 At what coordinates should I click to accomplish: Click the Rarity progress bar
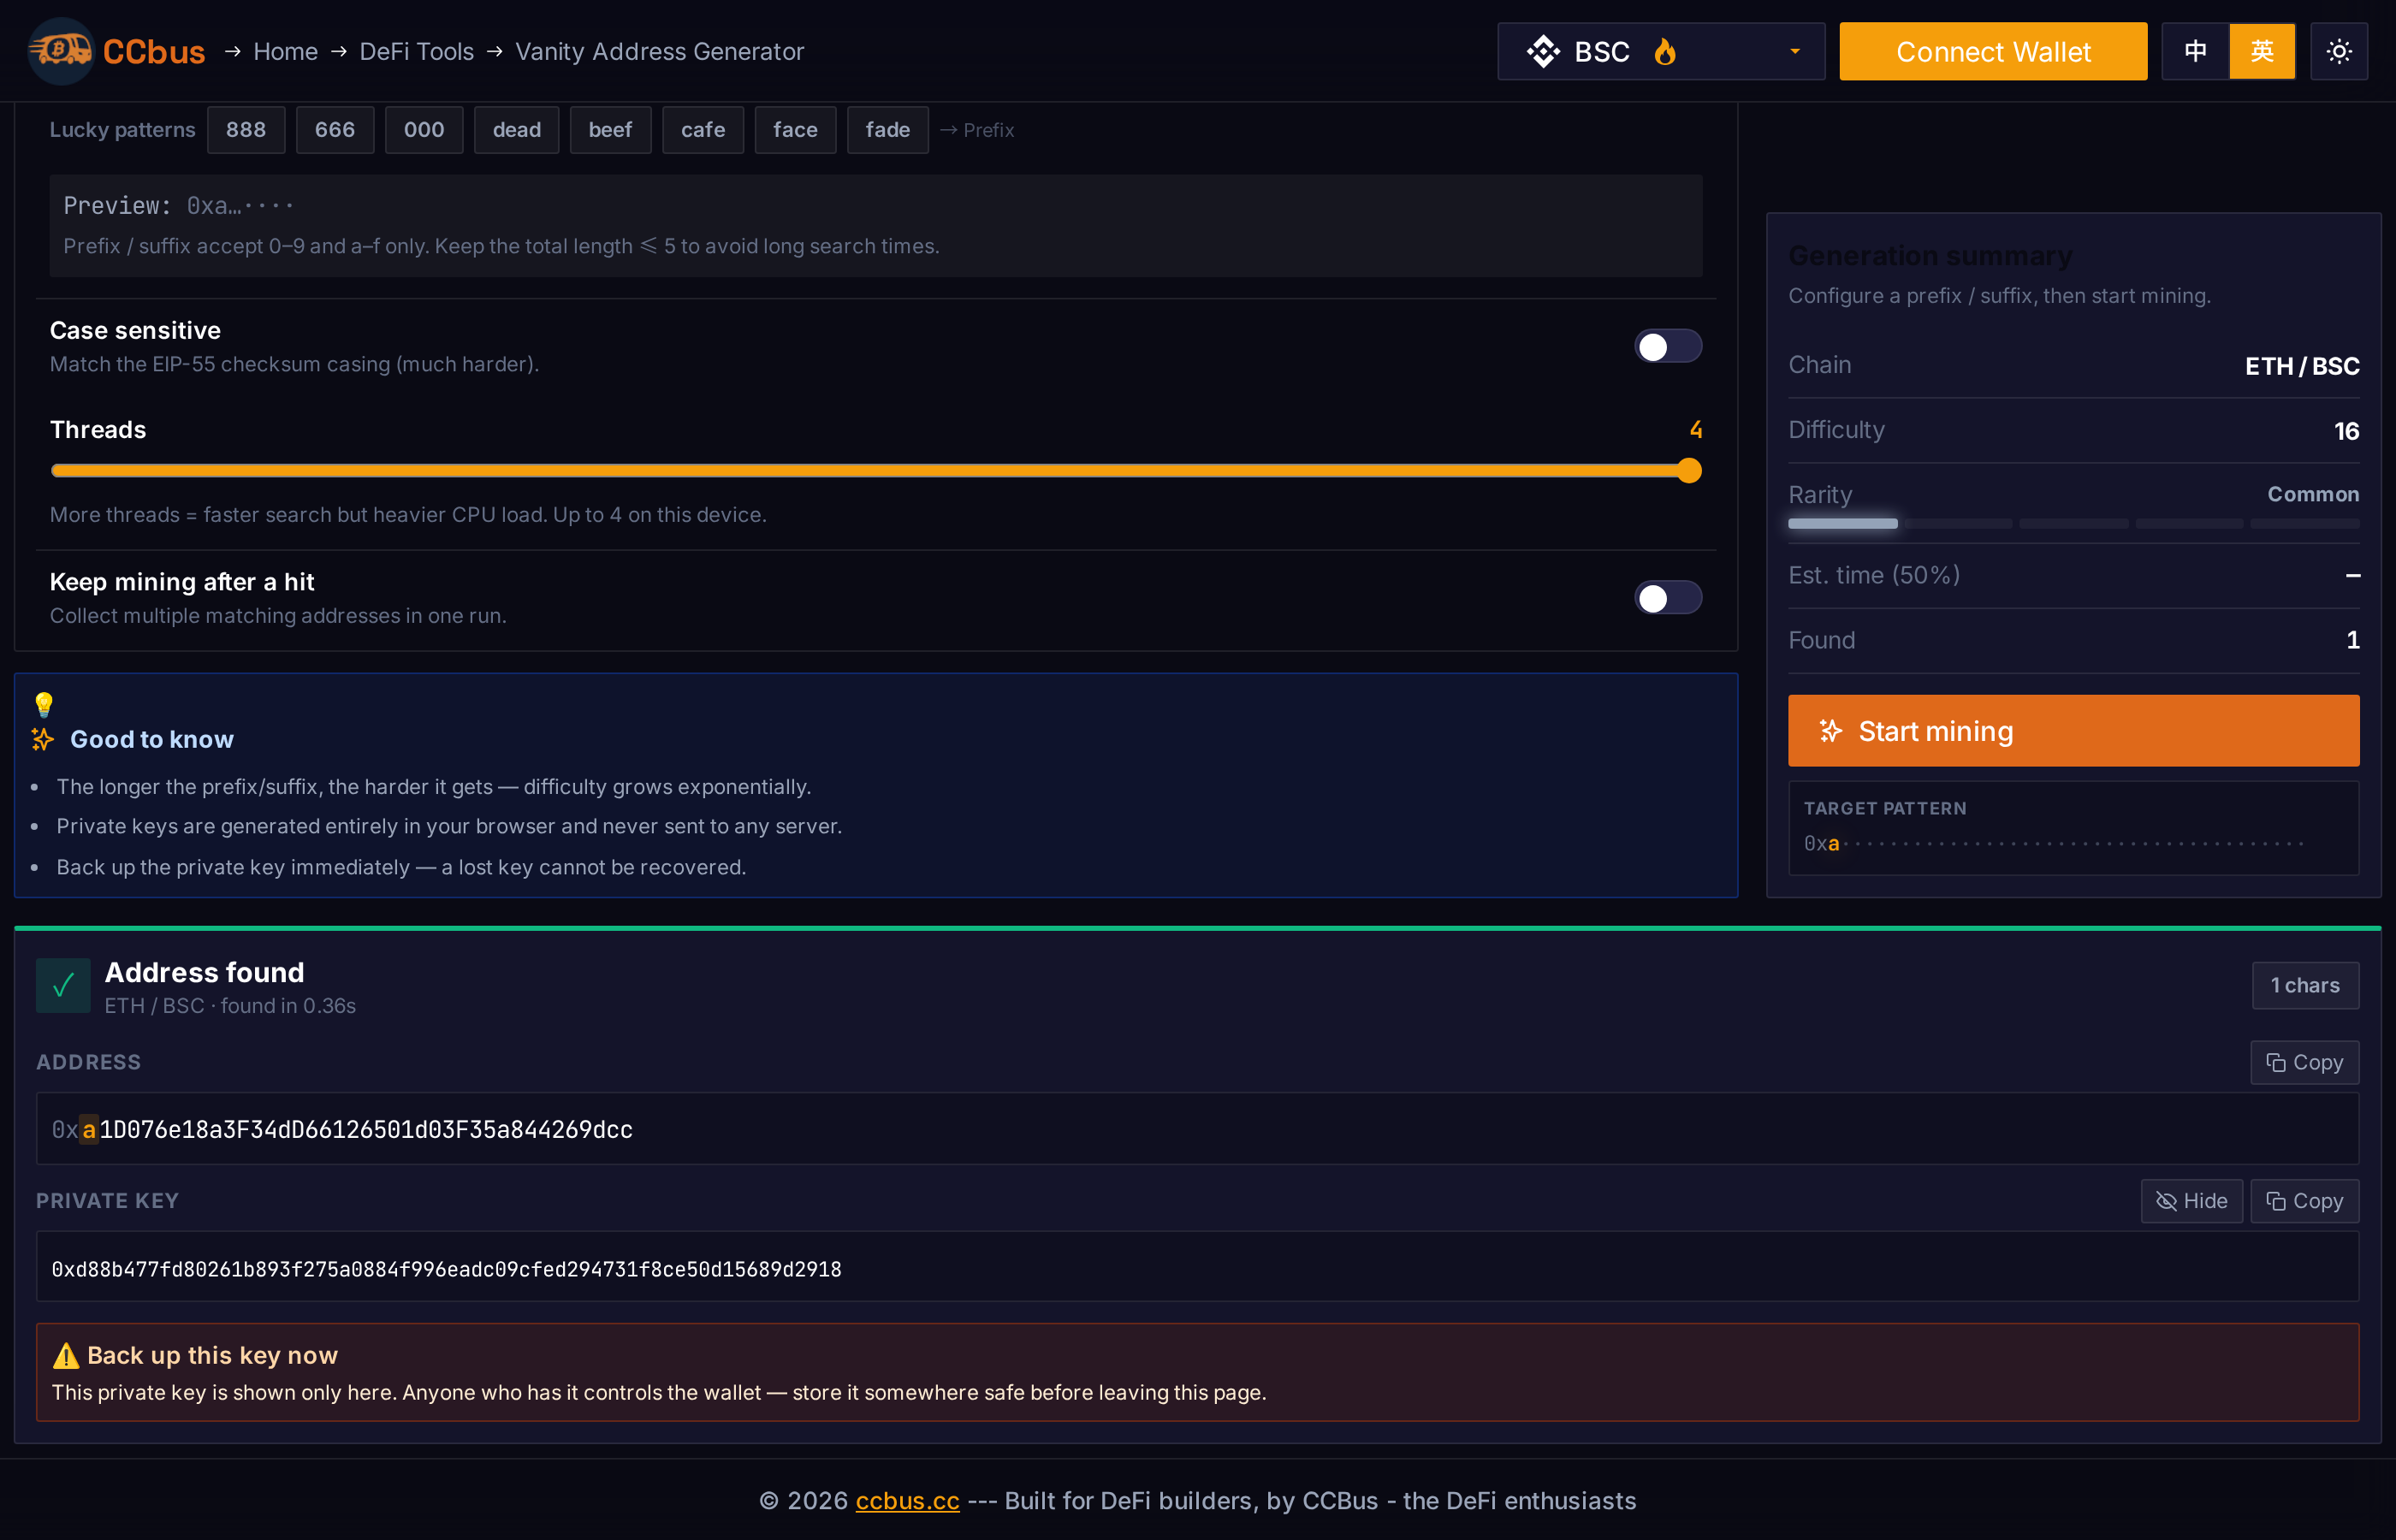(2073, 524)
